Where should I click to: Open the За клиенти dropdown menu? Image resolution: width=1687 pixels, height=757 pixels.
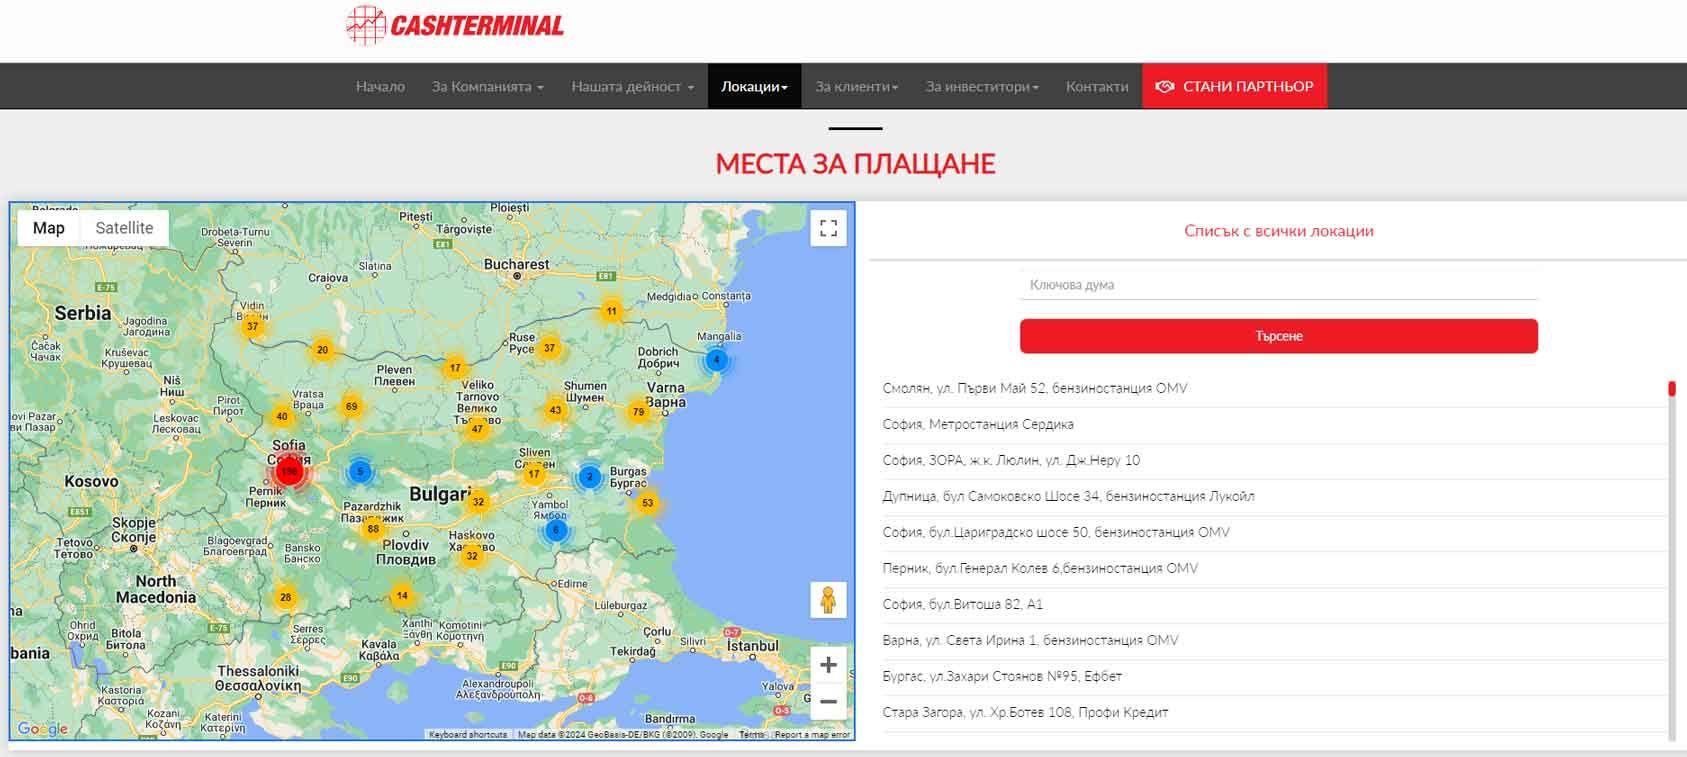pyautogui.click(x=857, y=86)
